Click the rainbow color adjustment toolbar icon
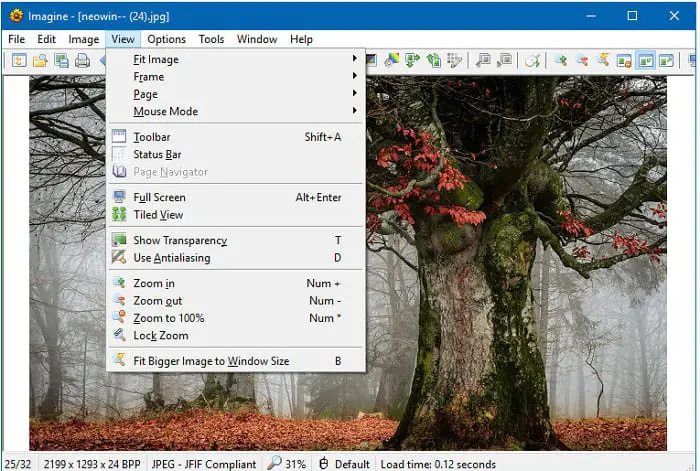The width and height of the screenshot is (700, 471). click(x=392, y=60)
